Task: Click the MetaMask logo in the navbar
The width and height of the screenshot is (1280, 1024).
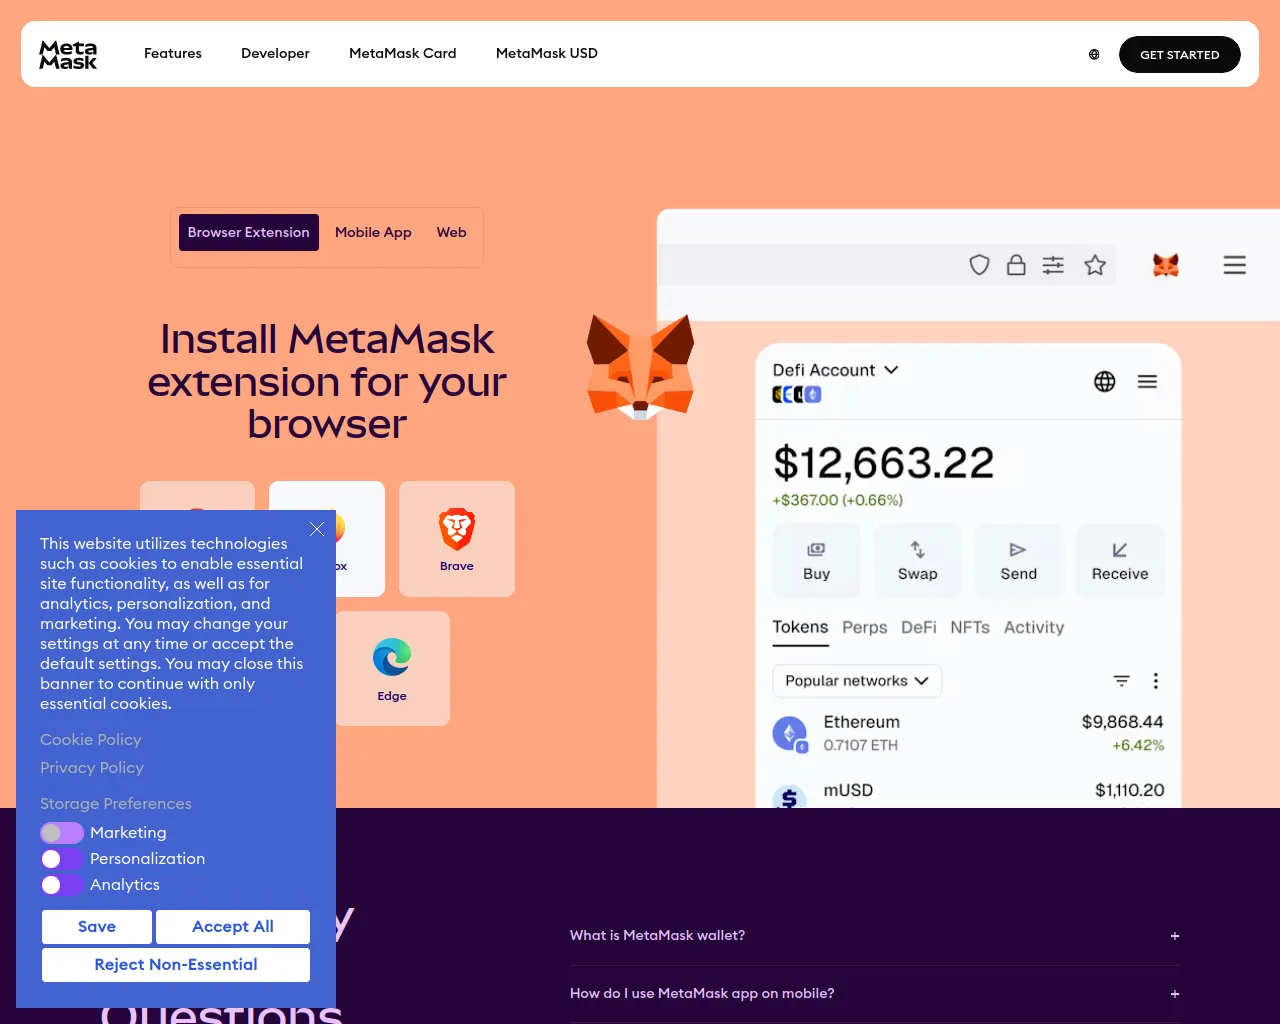Action: click(68, 54)
